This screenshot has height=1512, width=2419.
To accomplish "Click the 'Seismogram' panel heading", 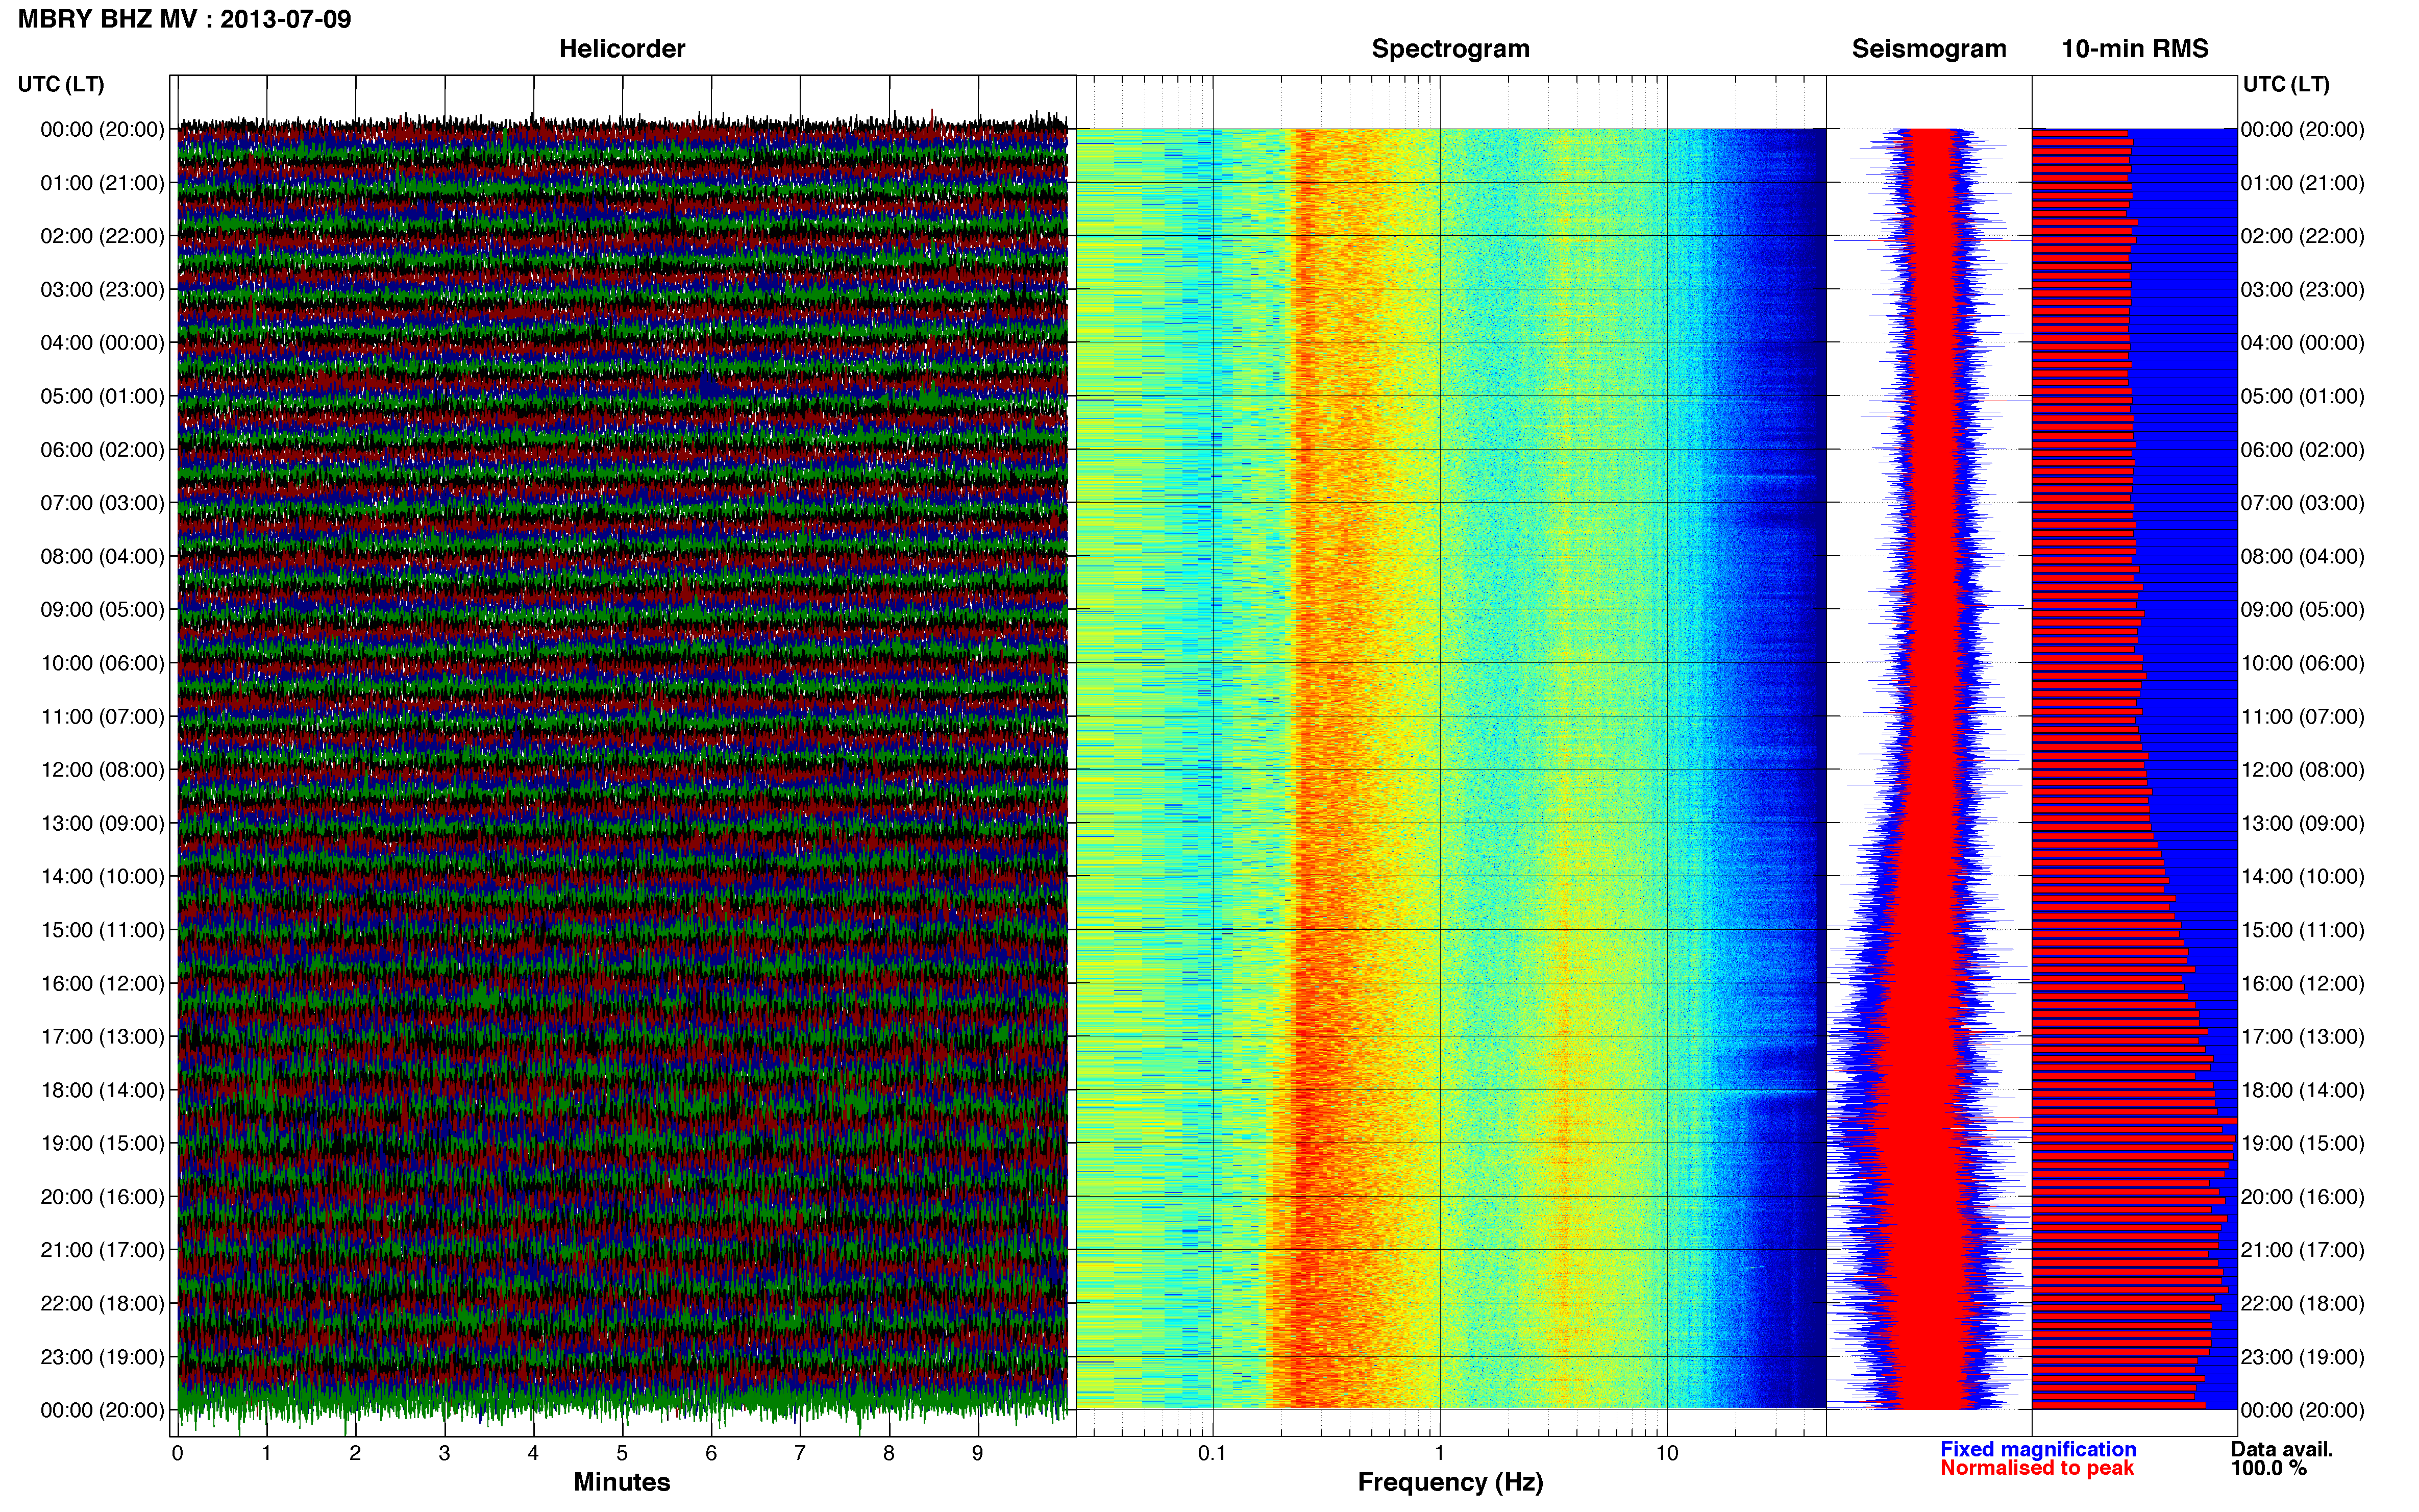I will 1929,49.
